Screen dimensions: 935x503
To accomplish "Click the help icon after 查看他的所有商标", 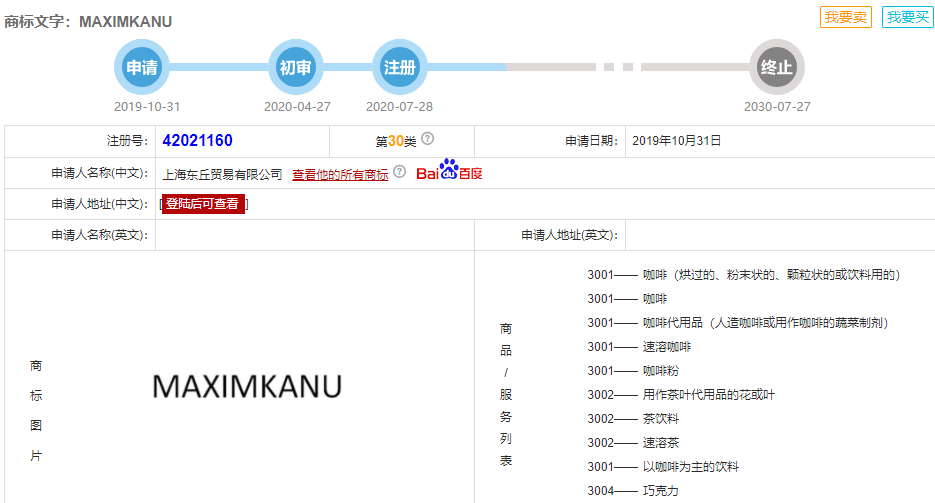I will click(x=400, y=172).
